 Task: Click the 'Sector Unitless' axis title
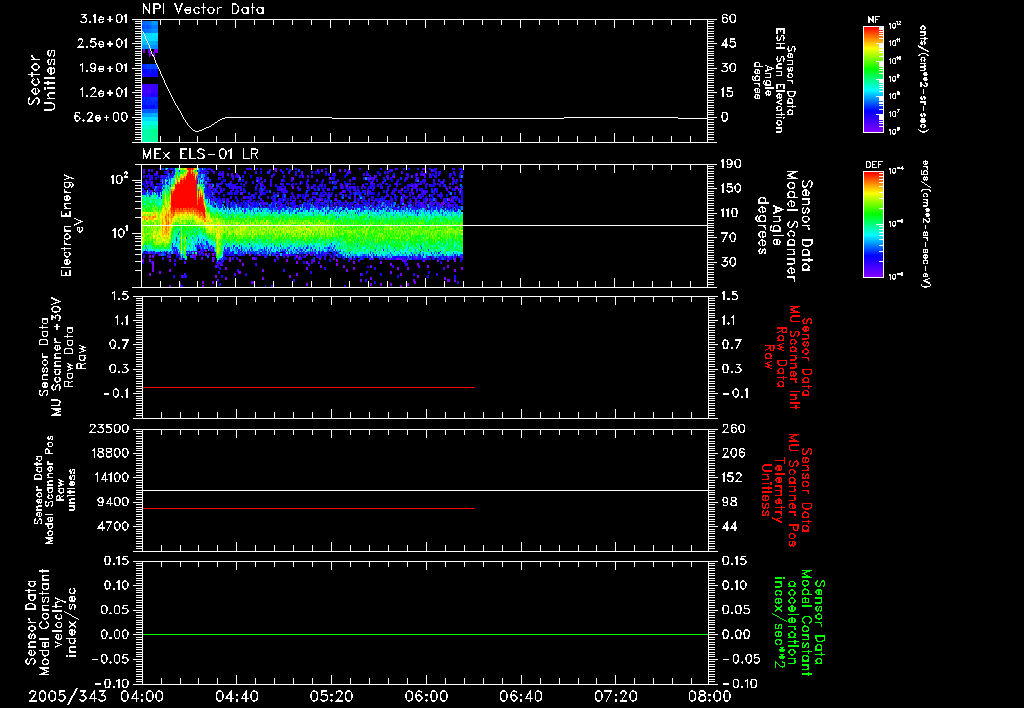click(x=42, y=80)
